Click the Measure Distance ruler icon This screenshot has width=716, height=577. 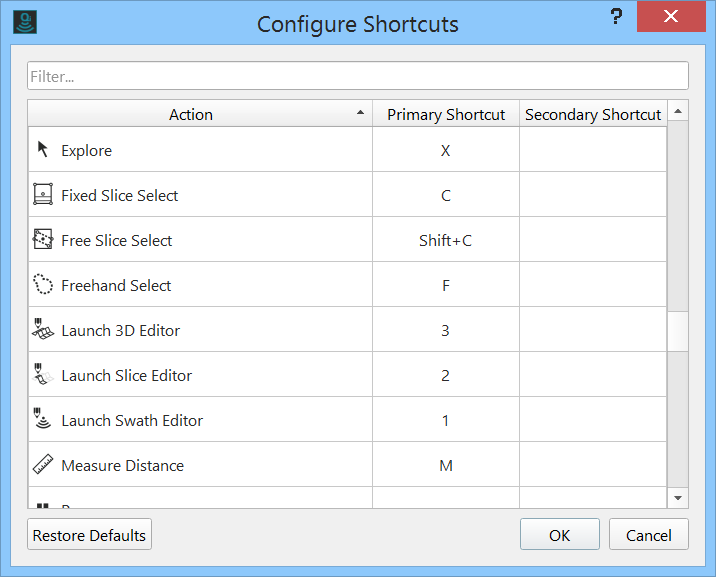(x=43, y=465)
